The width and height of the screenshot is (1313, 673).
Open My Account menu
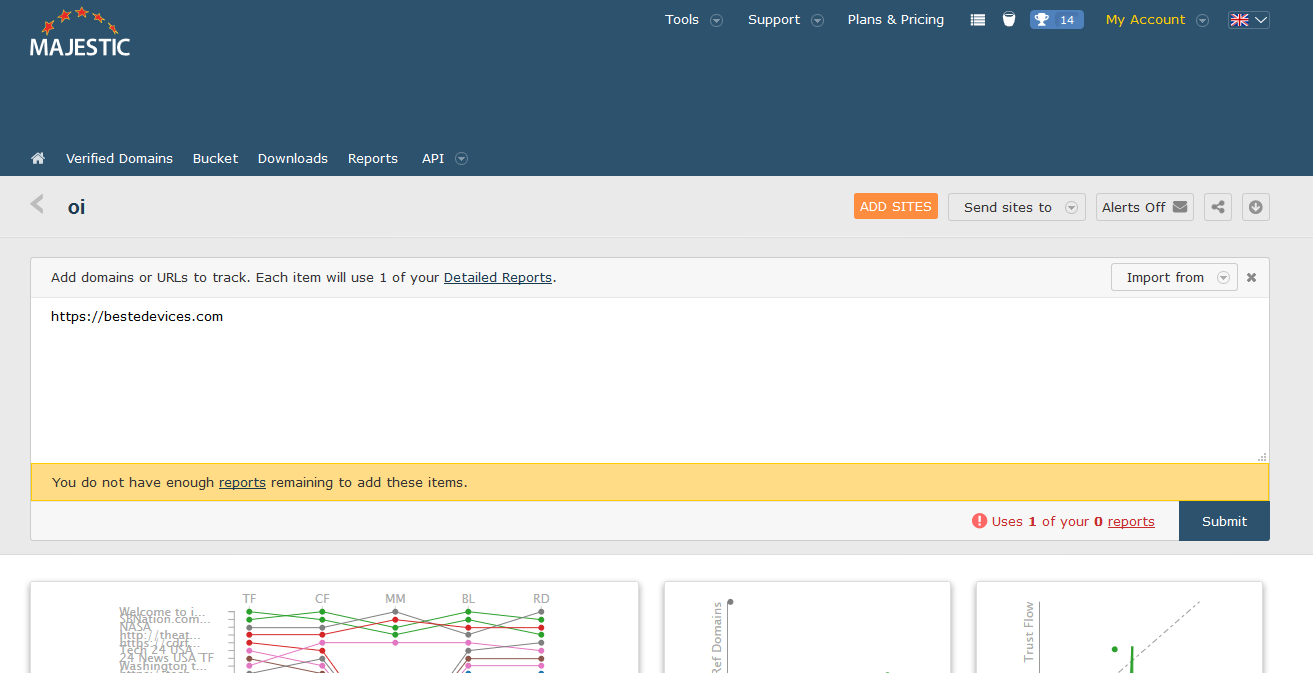1145,20
